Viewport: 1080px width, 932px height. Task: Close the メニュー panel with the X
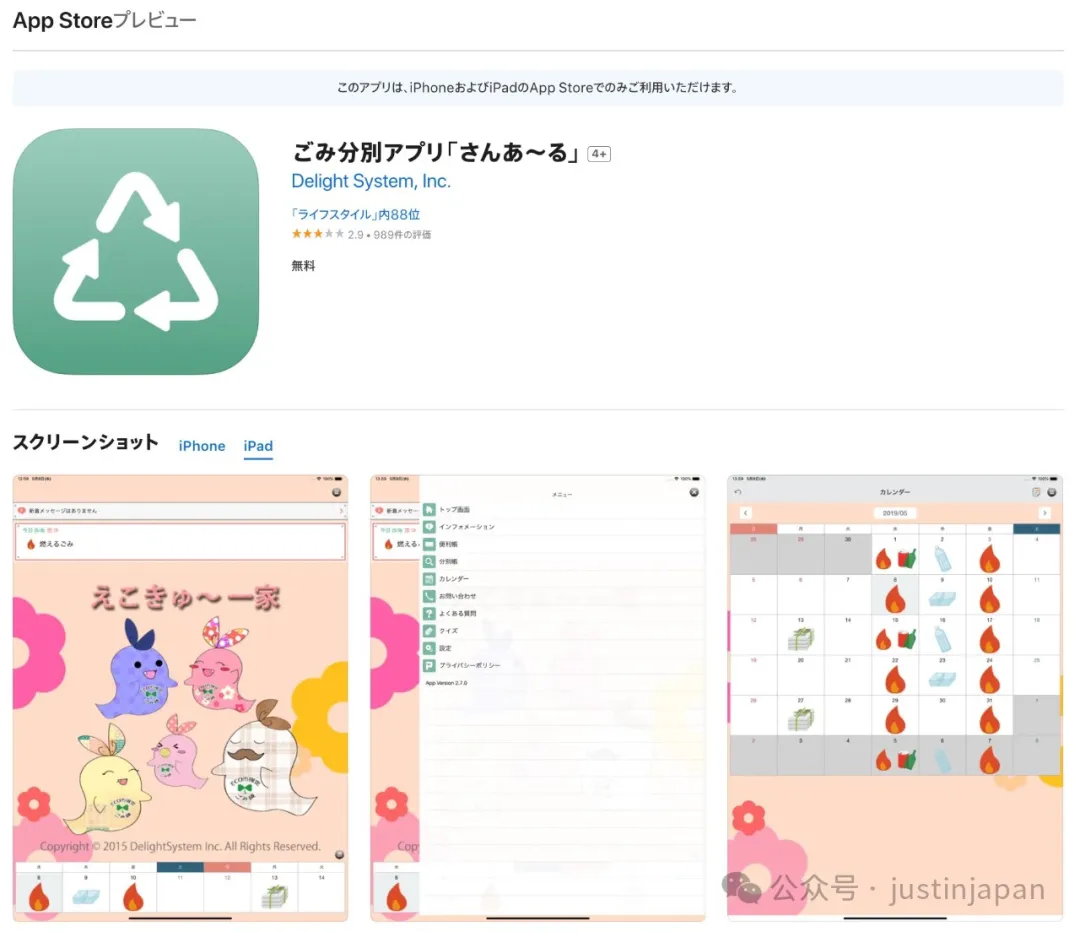694,493
